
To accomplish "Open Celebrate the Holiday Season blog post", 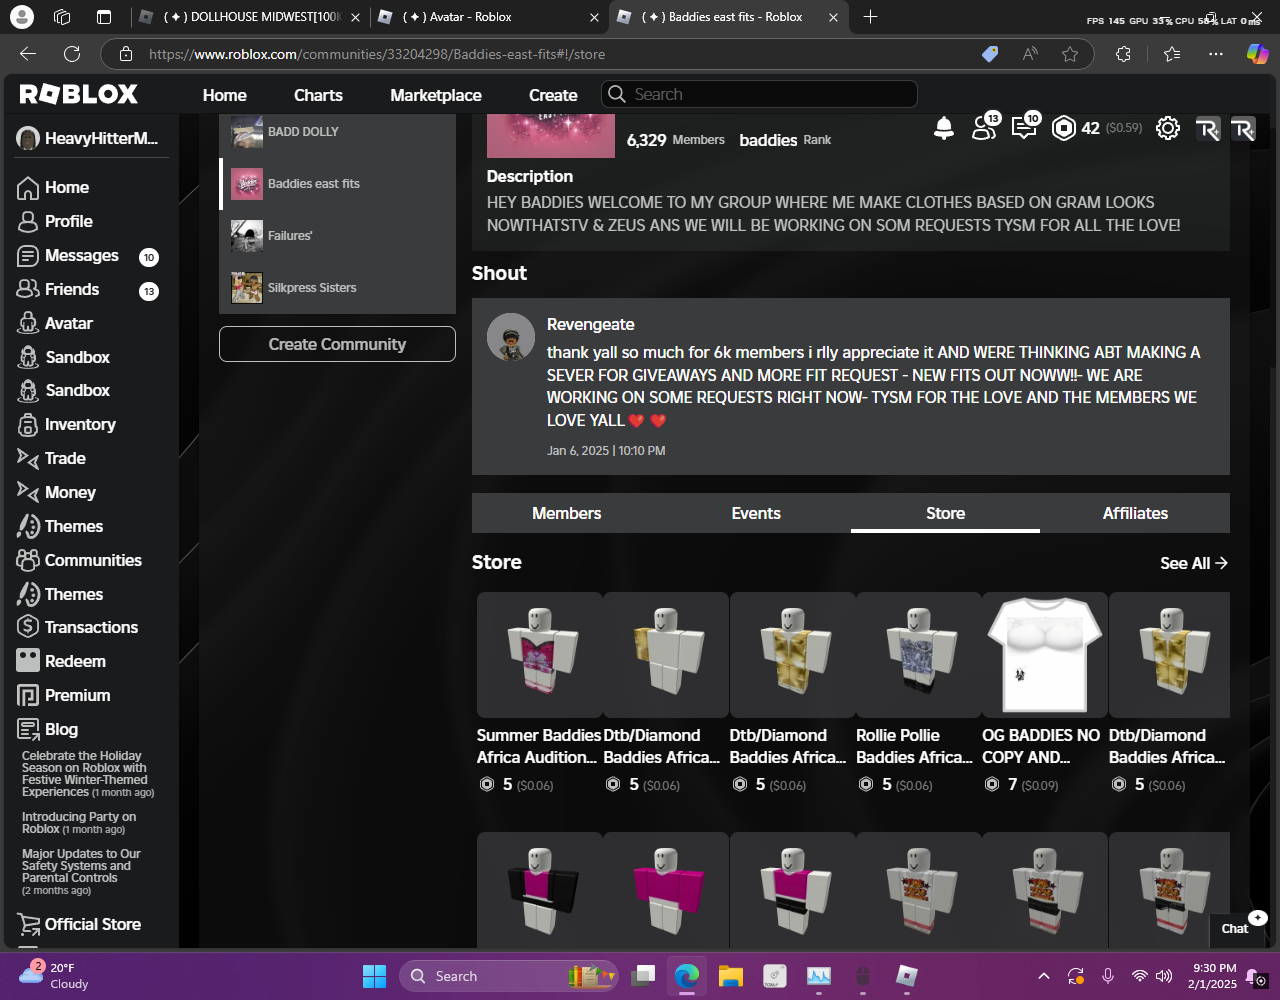I will click(86, 774).
